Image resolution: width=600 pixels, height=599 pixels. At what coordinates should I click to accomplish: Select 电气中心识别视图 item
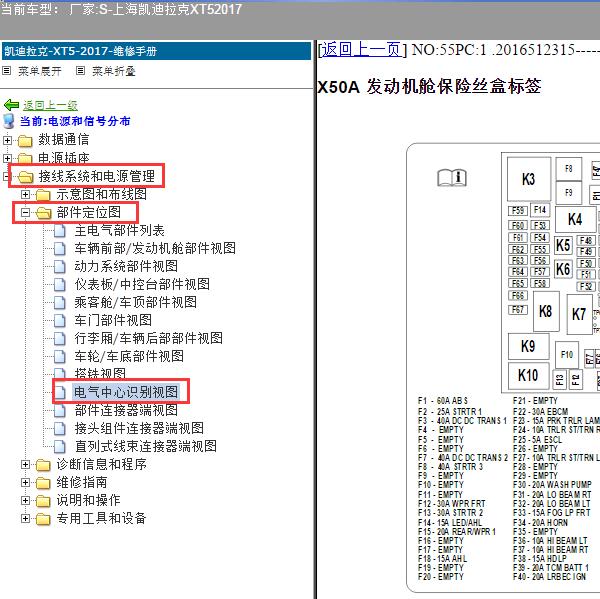(126, 392)
